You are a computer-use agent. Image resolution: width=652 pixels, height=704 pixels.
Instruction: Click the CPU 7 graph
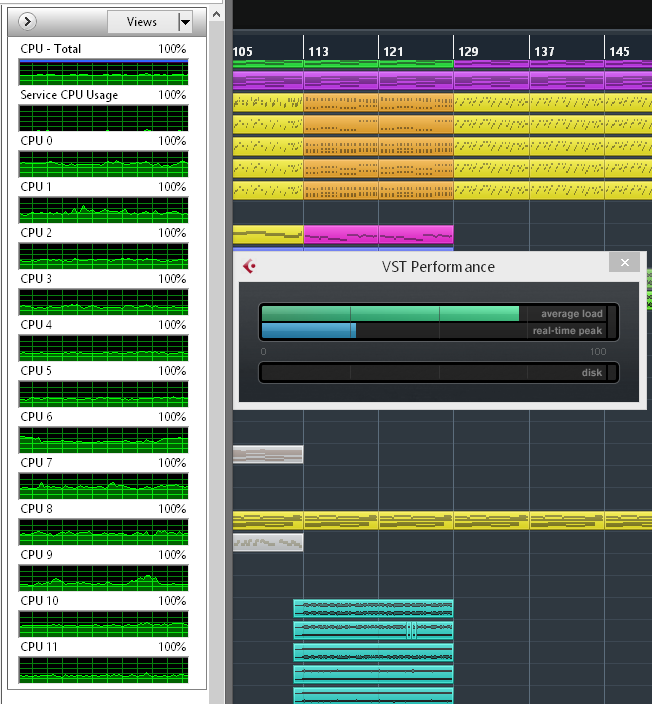tap(103, 486)
